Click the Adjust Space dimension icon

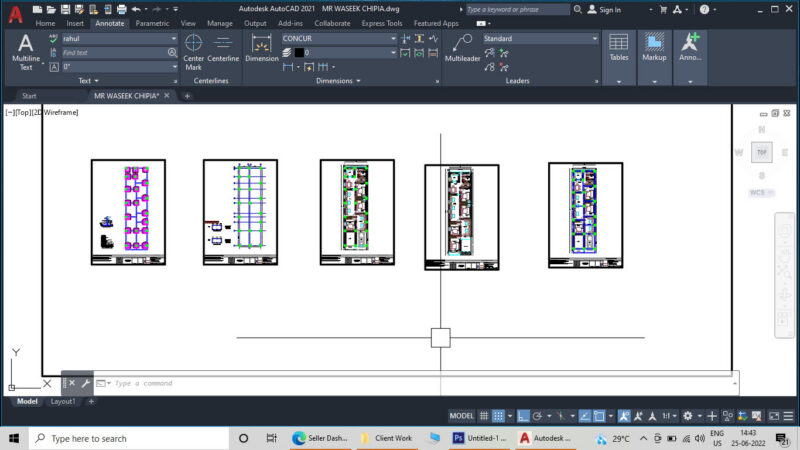tap(419, 38)
